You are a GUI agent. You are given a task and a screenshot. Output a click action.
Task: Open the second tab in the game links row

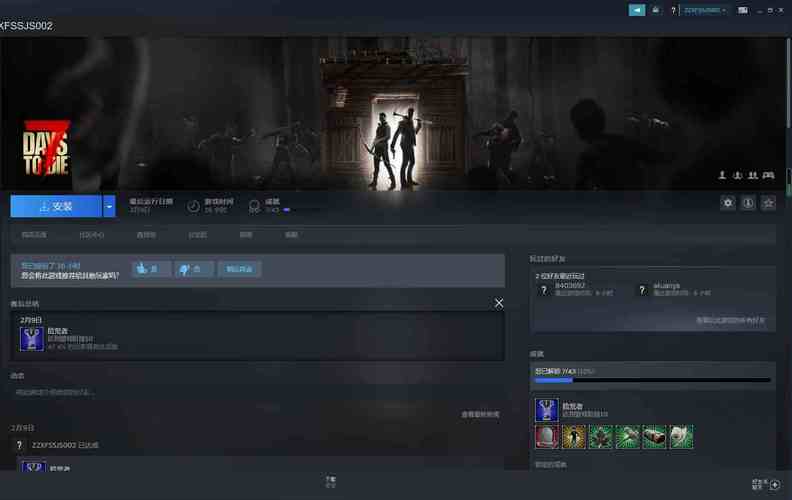tap(91, 235)
